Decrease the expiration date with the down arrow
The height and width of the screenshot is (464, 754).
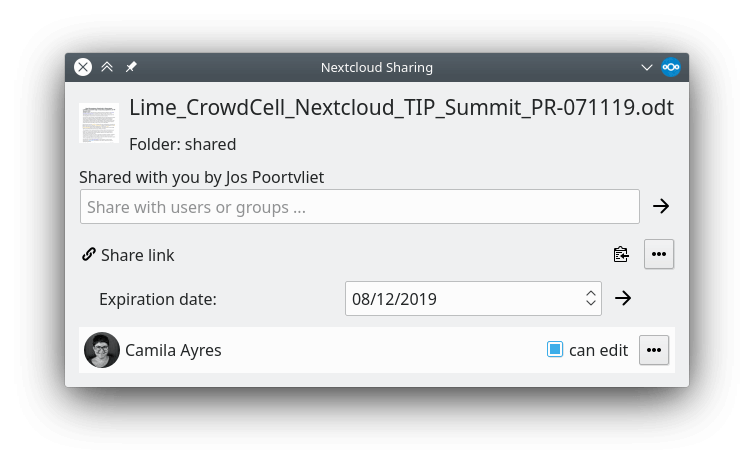[591, 304]
